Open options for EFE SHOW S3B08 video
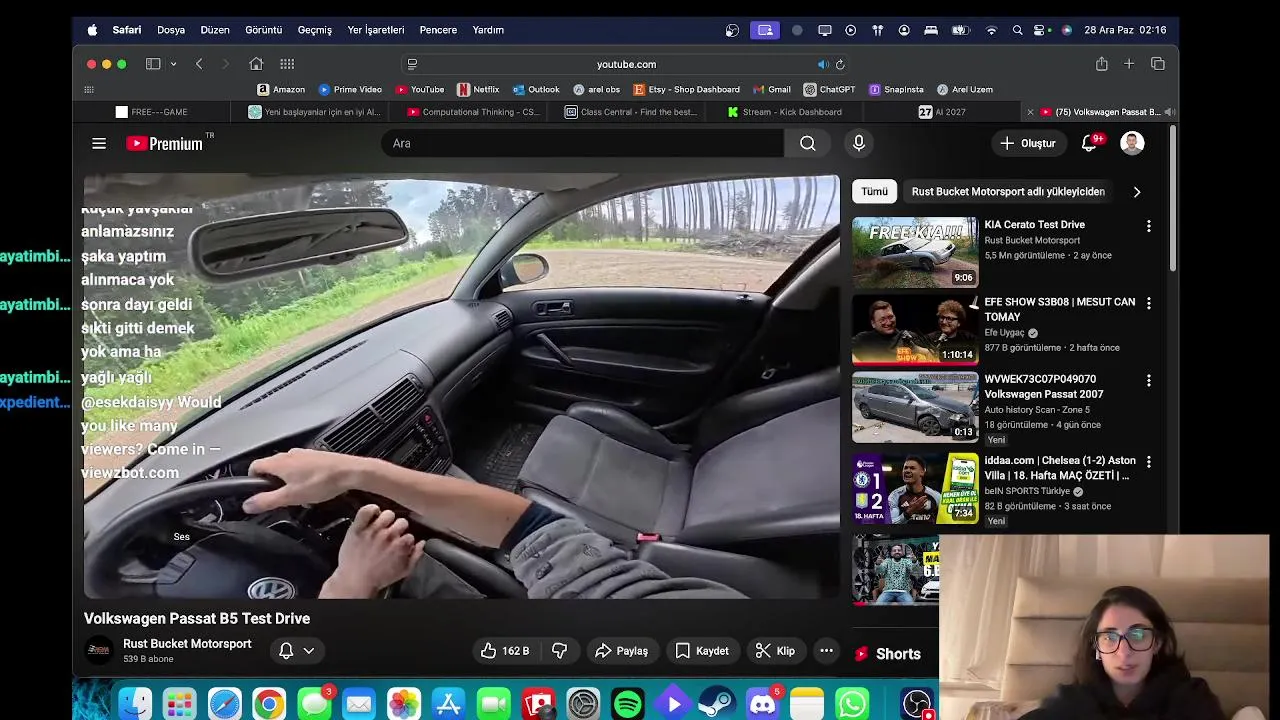1280x720 pixels. pyautogui.click(x=1148, y=303)
